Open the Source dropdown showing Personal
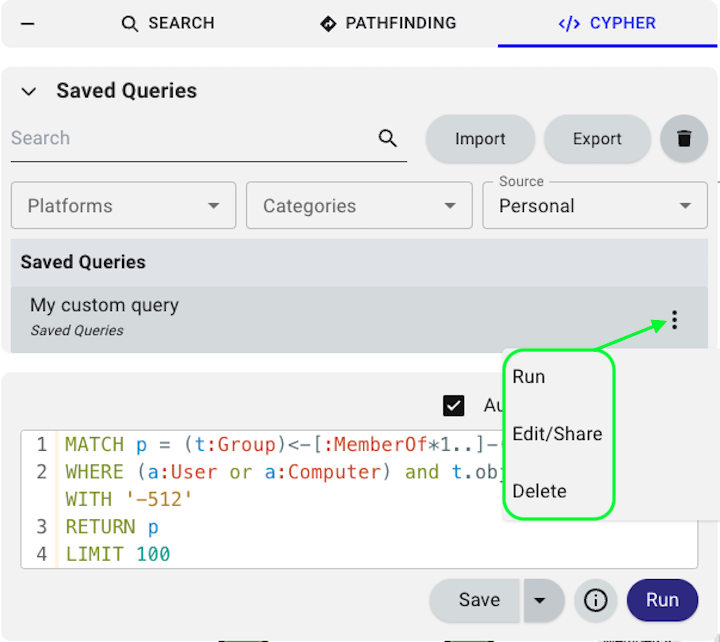 click(x=595, y=205)
